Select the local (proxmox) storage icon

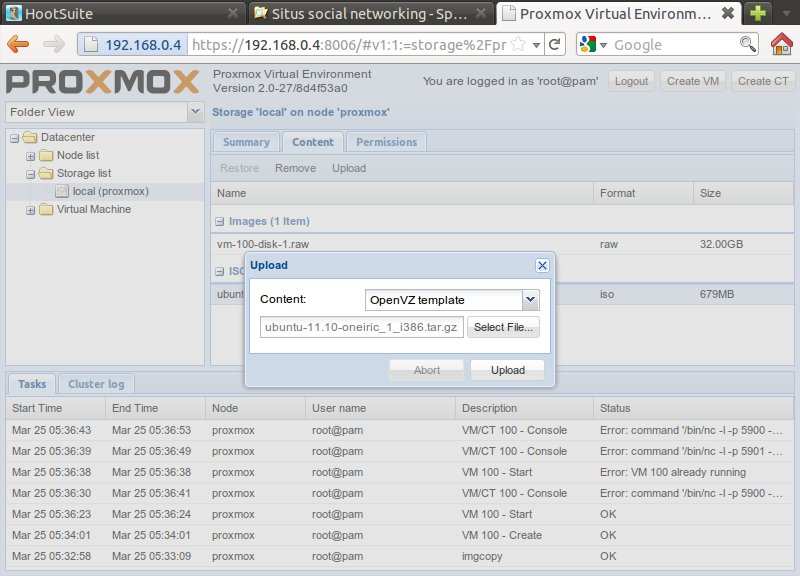[x=62, y=191]
